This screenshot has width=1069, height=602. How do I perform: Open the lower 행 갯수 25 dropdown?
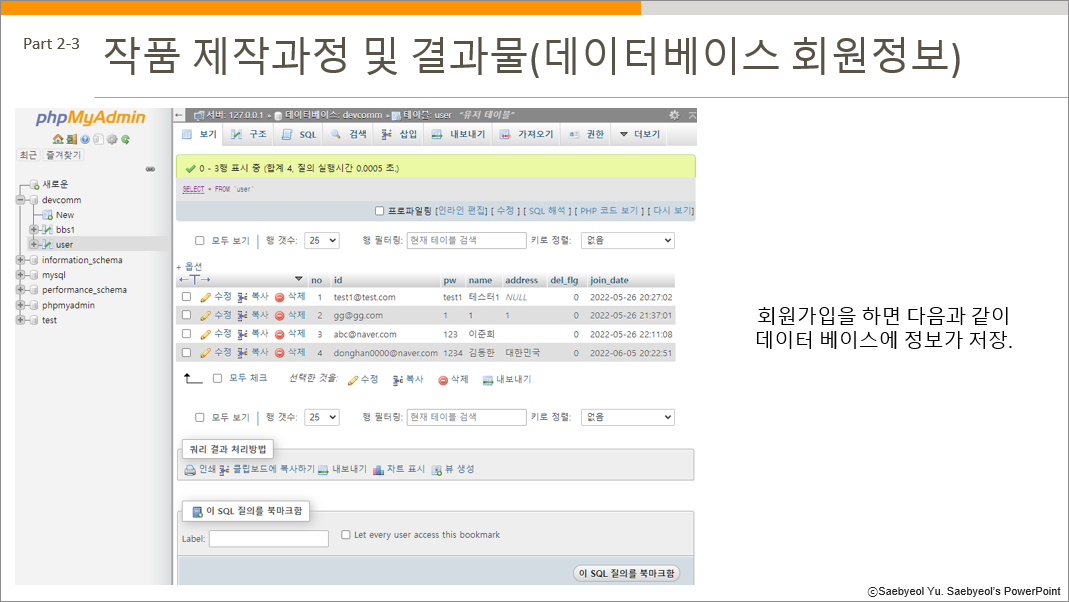click(322, 417)
